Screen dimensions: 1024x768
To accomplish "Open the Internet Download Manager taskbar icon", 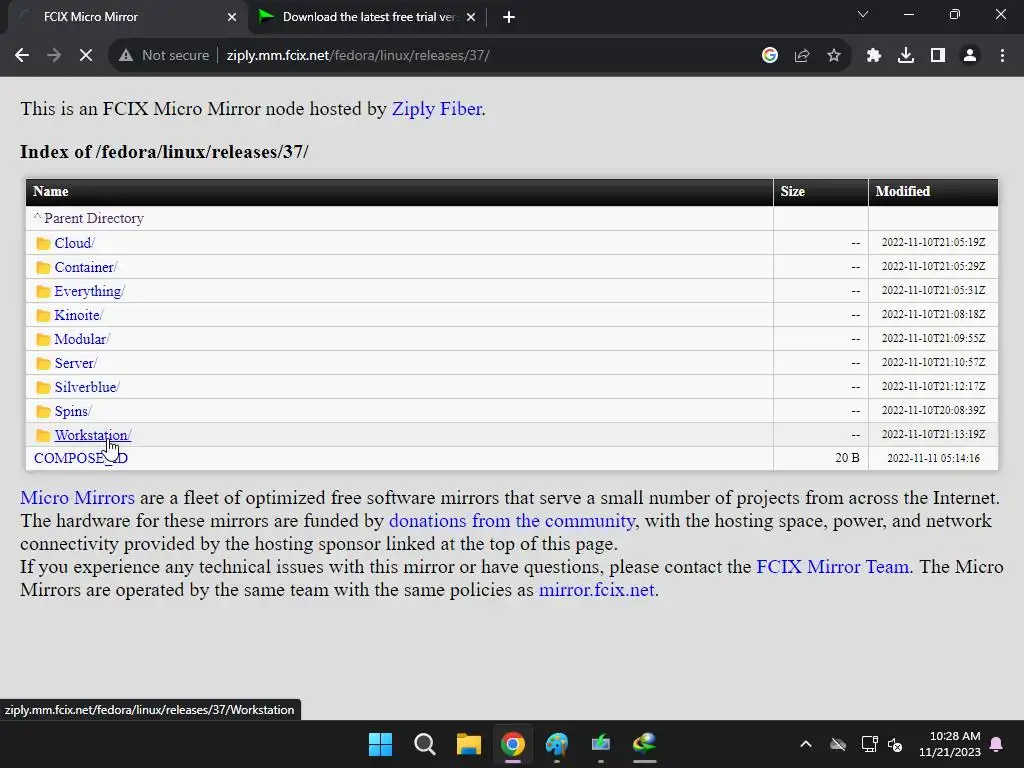I will point(645,744).
